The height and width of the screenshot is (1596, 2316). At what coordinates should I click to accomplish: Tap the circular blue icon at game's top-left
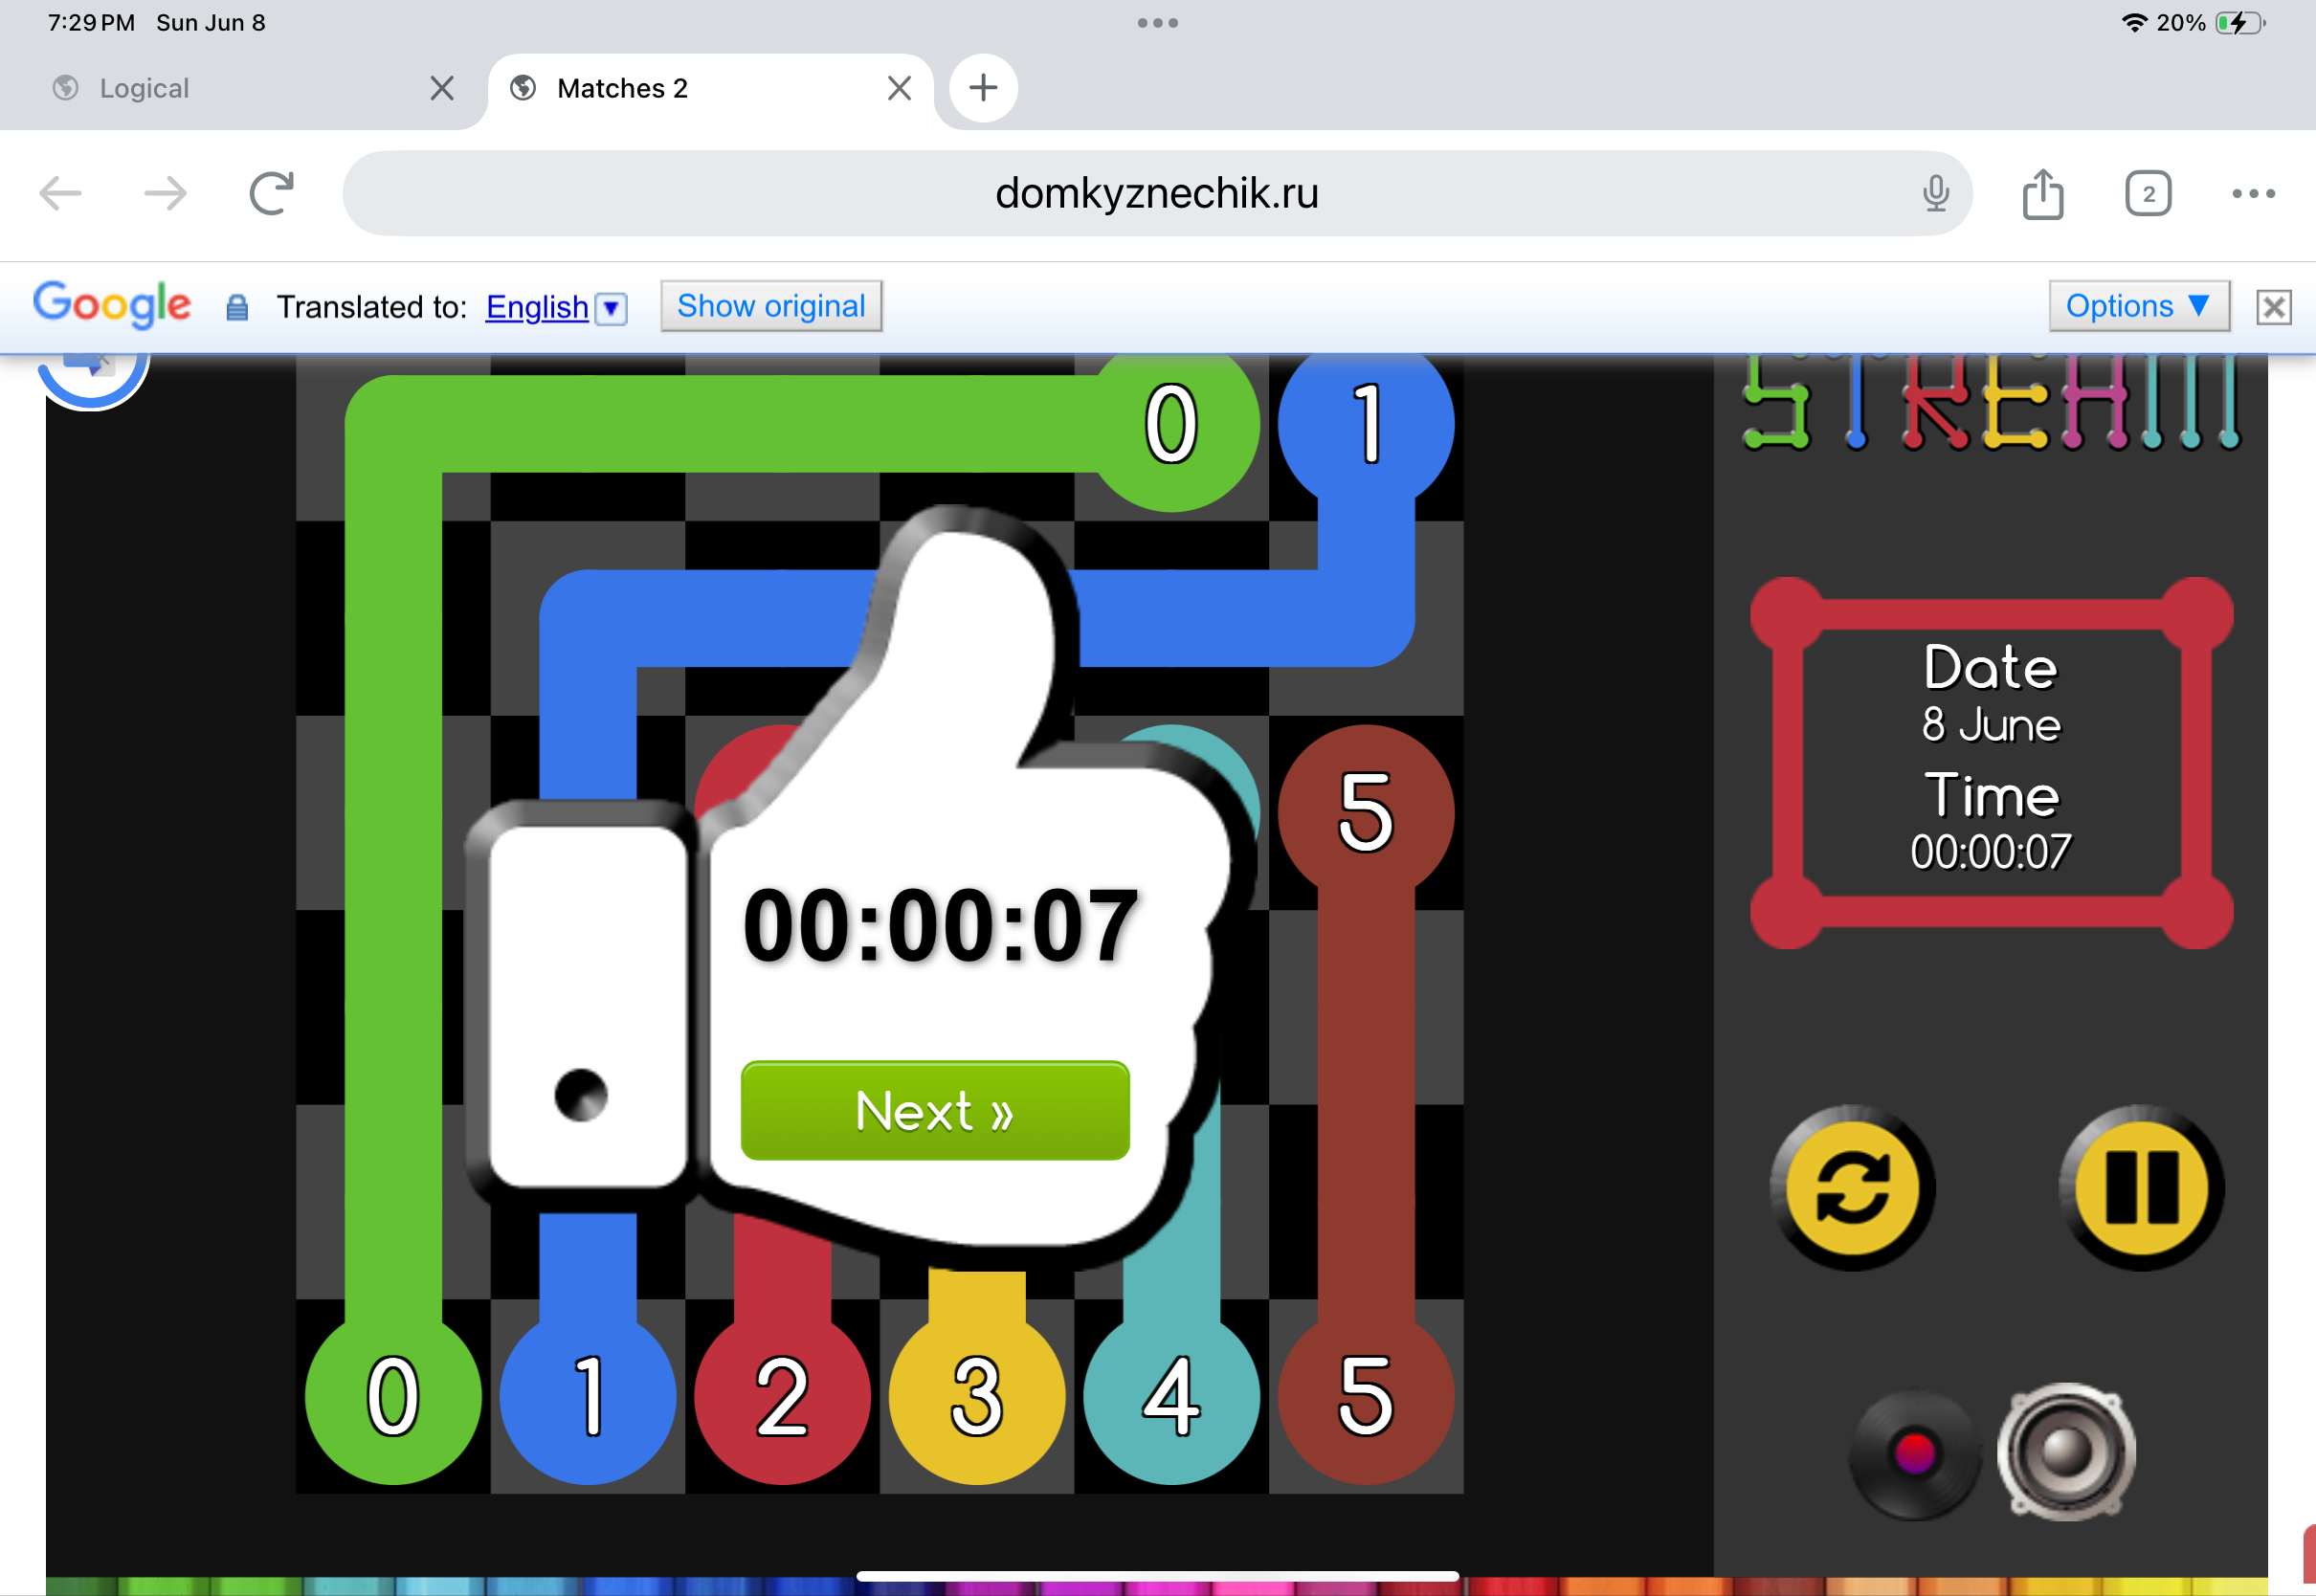tap(92, 380)
